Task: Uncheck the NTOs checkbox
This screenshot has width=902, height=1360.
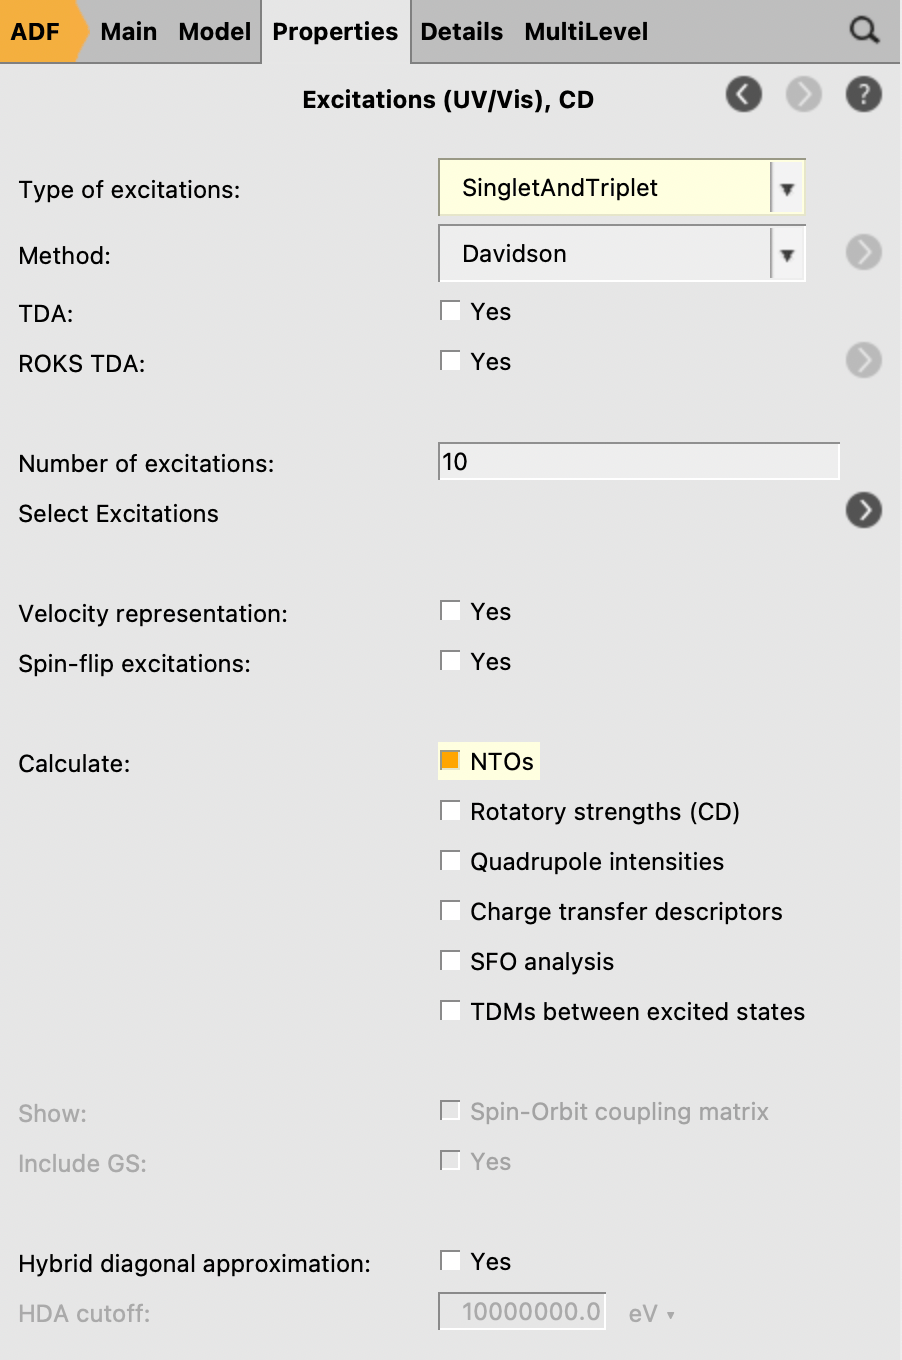Action: tap(450, 761)
